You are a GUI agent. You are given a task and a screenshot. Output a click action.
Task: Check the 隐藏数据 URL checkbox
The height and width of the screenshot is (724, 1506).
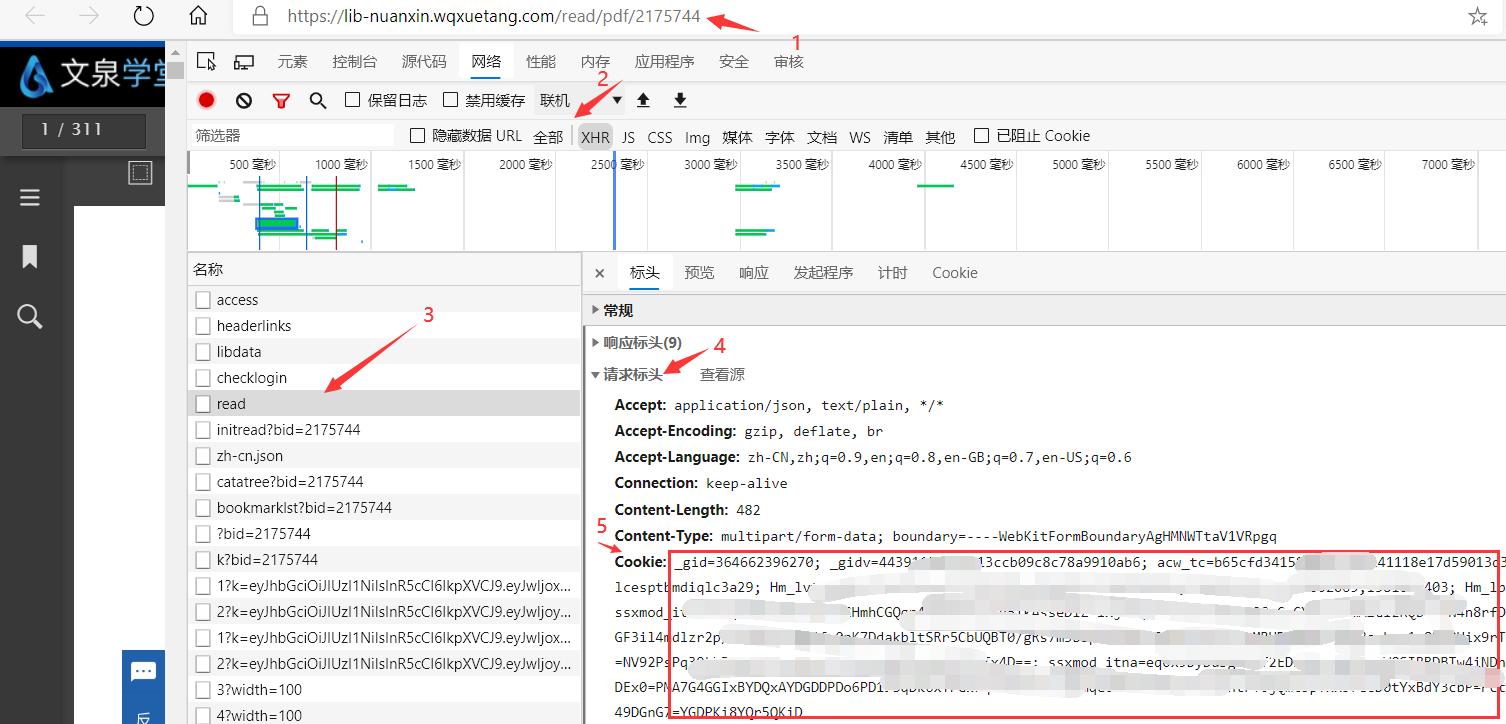(x=417, y=136)
